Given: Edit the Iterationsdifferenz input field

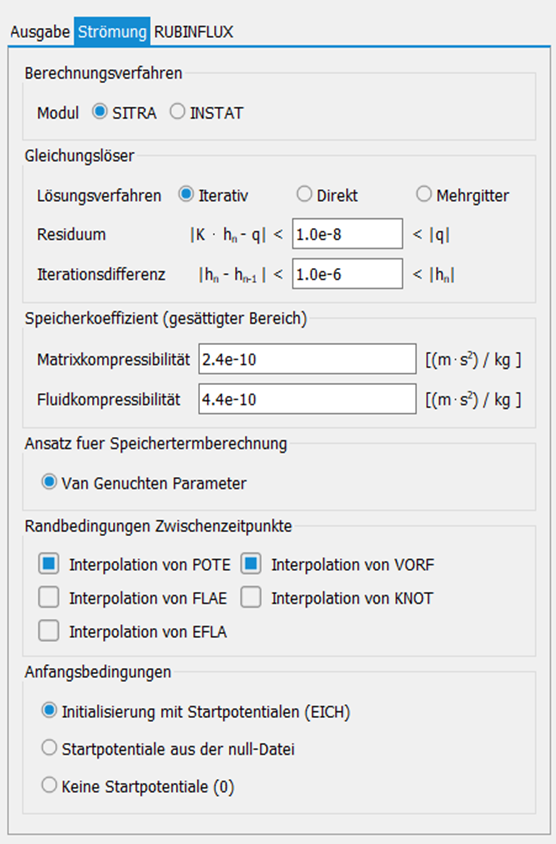Looking at the screenshot, I should (347, 273).
